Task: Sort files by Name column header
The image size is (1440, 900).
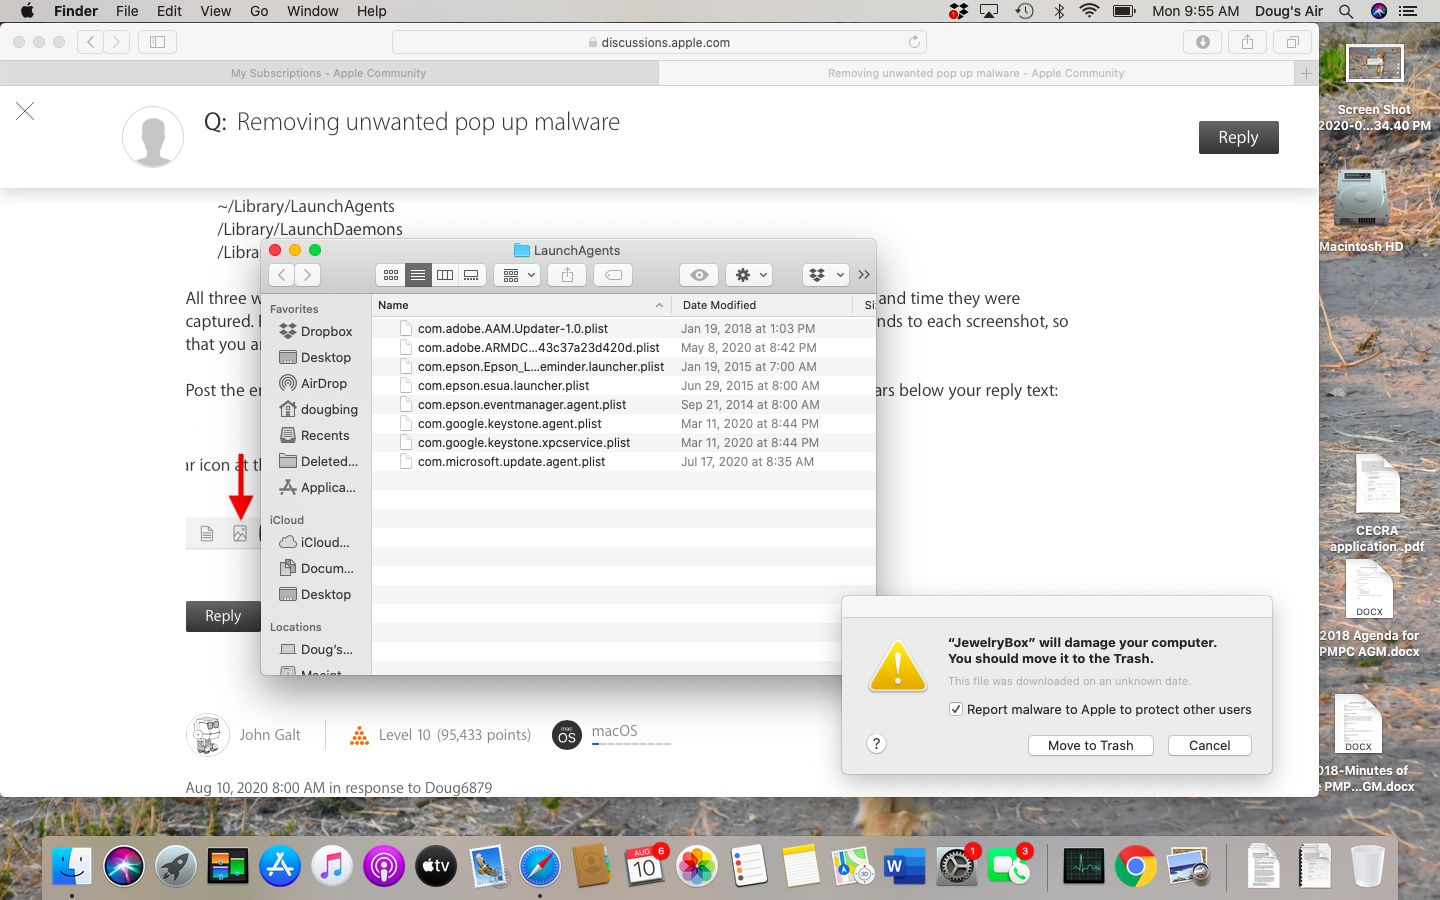Action: 520,305
